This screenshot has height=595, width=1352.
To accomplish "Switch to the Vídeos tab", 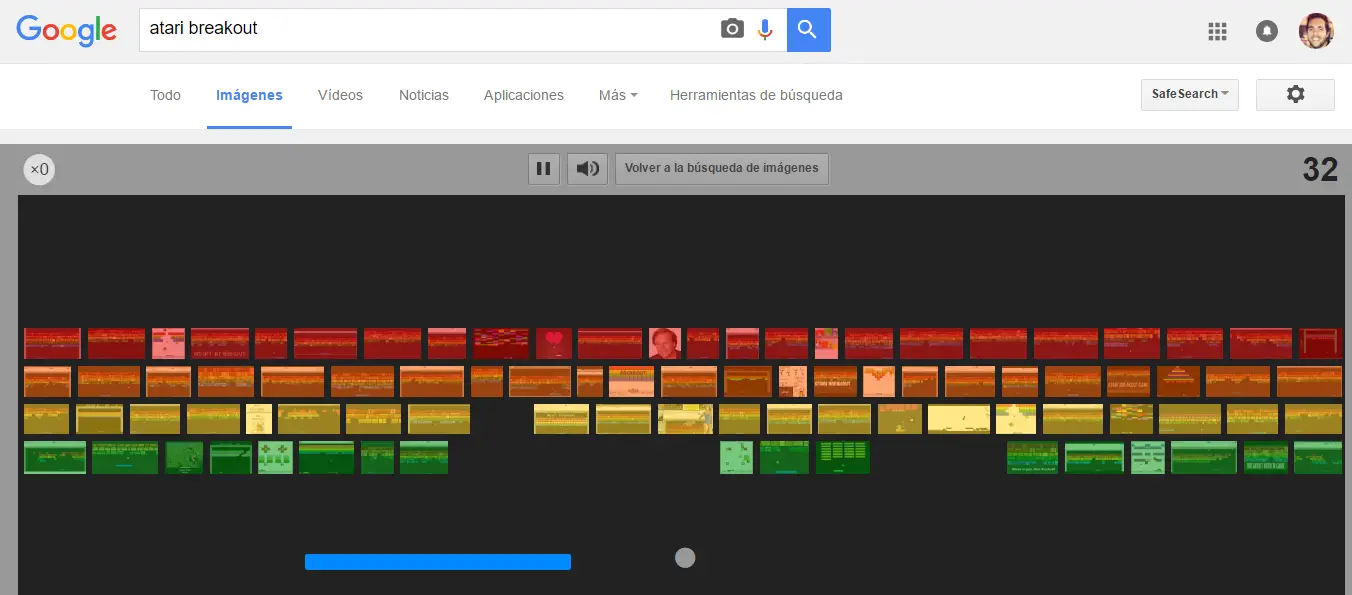I will pos(340,95).
